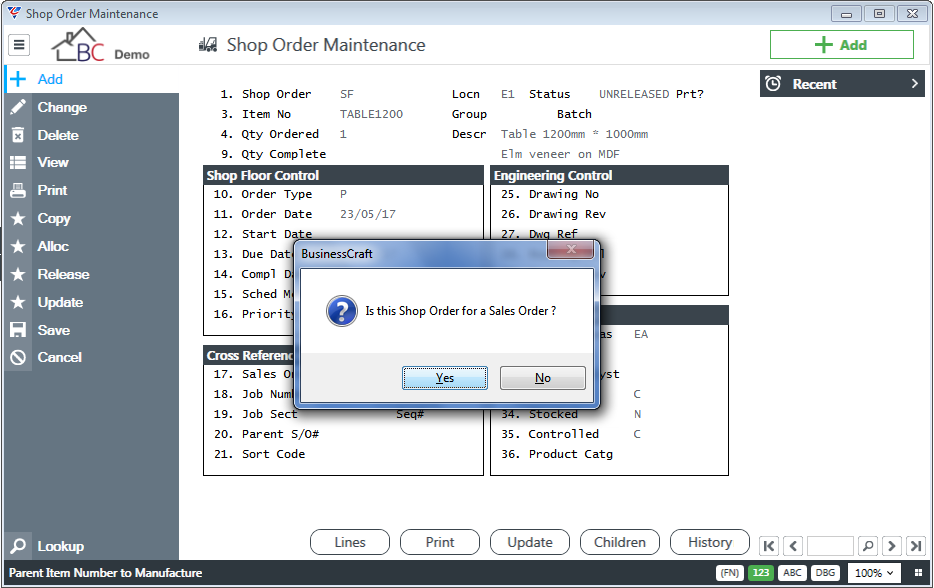Click the Order Date value 23/05/17

point(368,214)
